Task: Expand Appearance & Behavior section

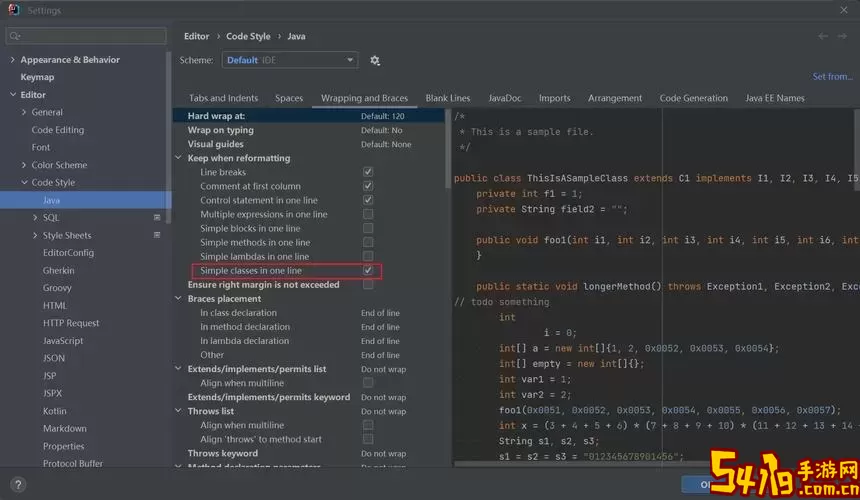Action: point(13,59)
